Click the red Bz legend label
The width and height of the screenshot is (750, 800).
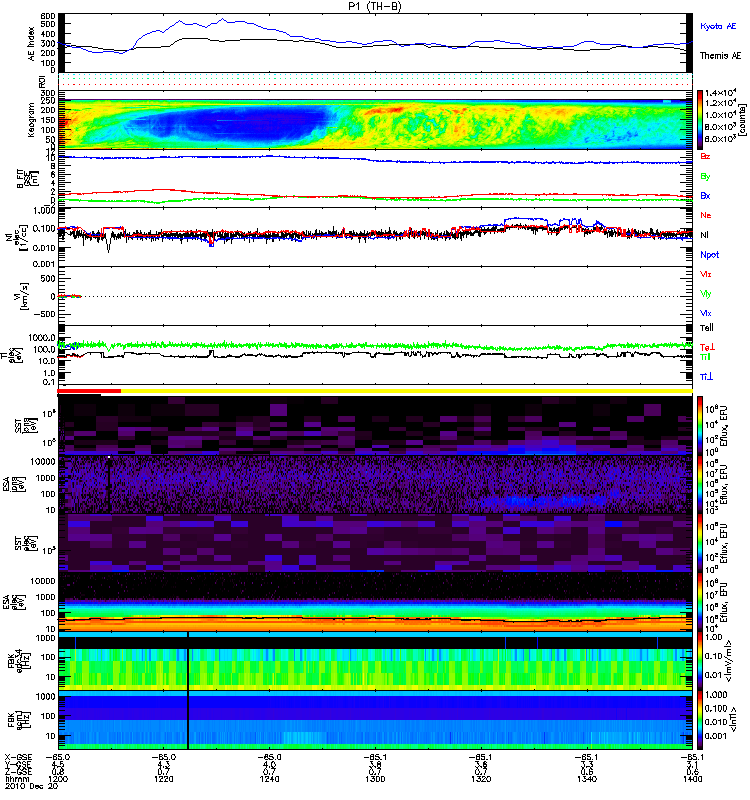tap(705, 156)
